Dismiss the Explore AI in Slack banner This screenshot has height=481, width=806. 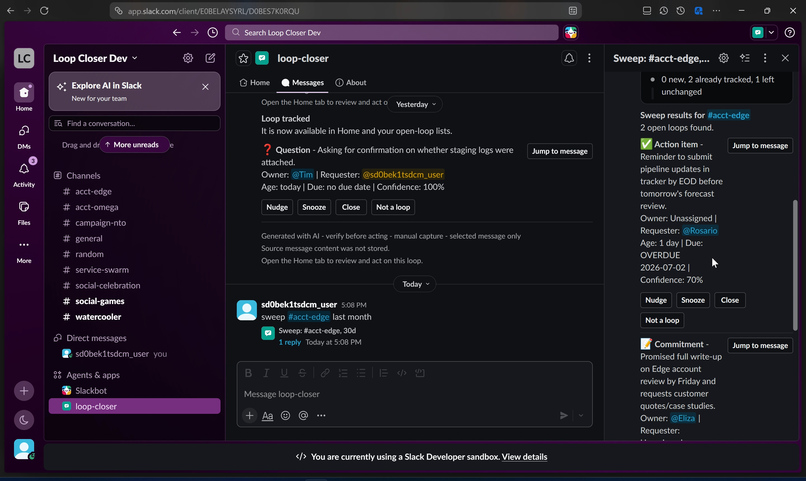(x=205, y=87)
